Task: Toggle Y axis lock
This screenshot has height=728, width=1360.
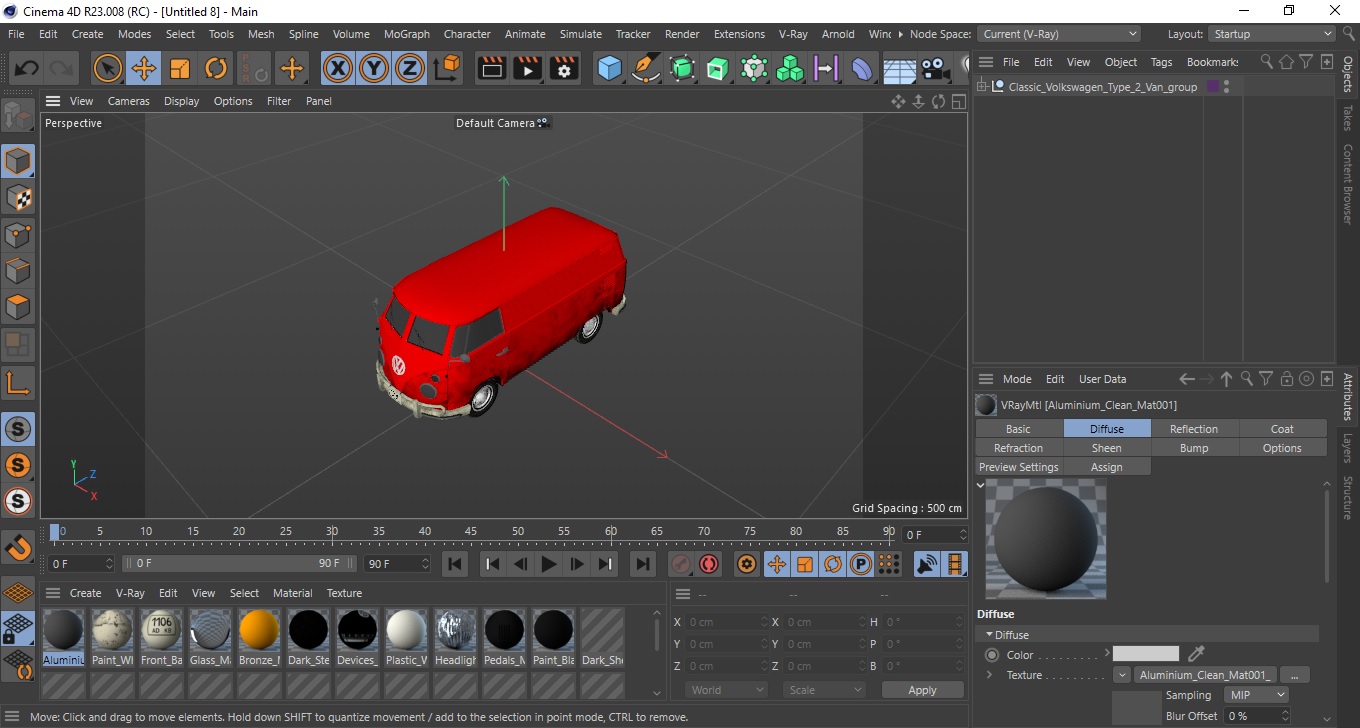Action: [374, 68]
